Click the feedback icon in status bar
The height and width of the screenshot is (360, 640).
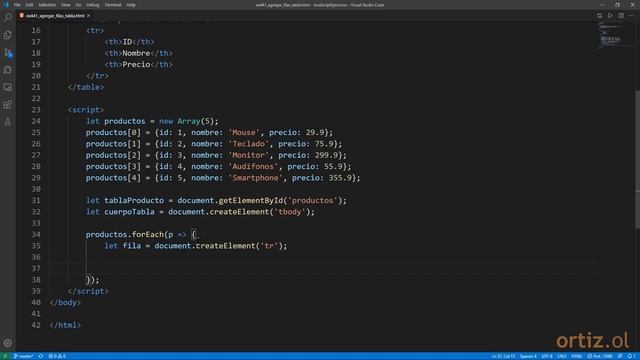[x=620, y=356]
